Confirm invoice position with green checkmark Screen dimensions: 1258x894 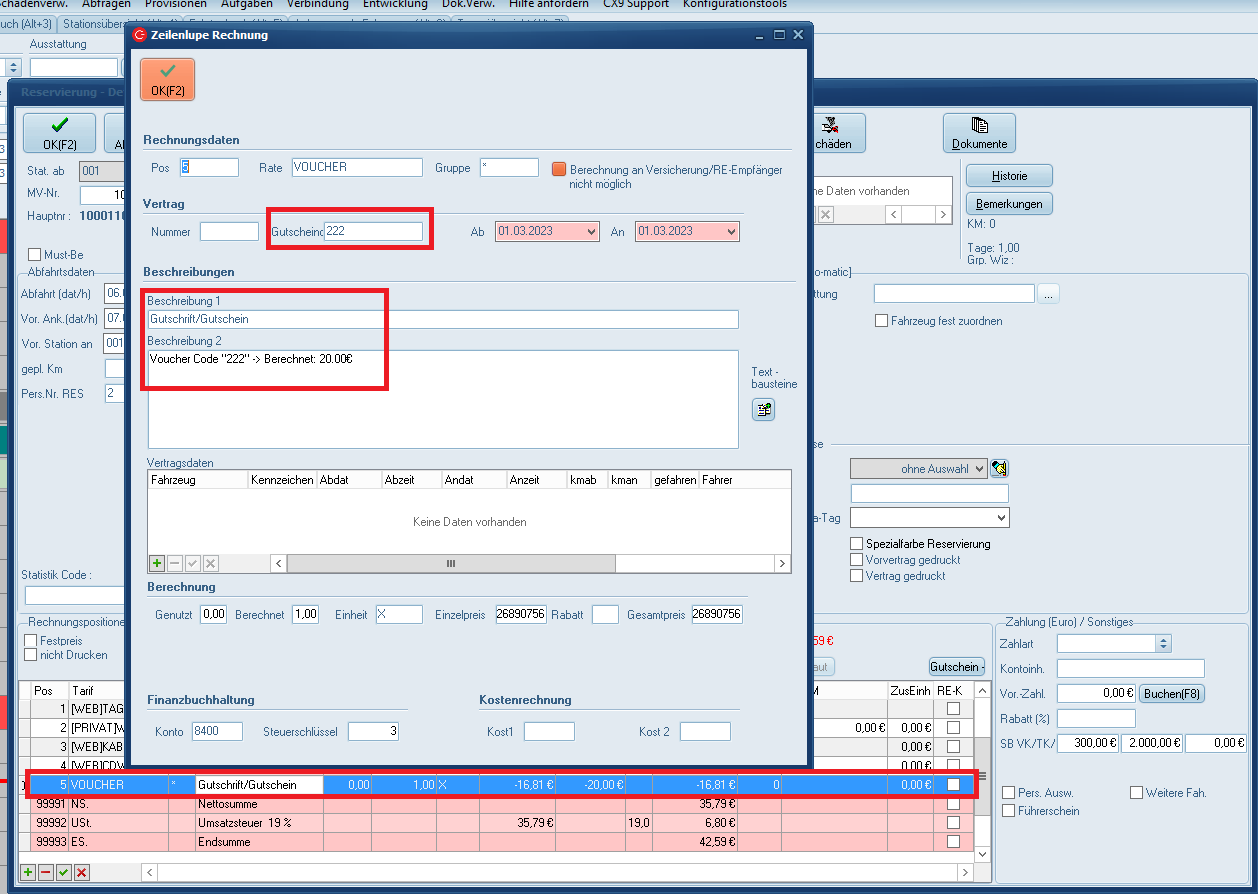(63, 873)
